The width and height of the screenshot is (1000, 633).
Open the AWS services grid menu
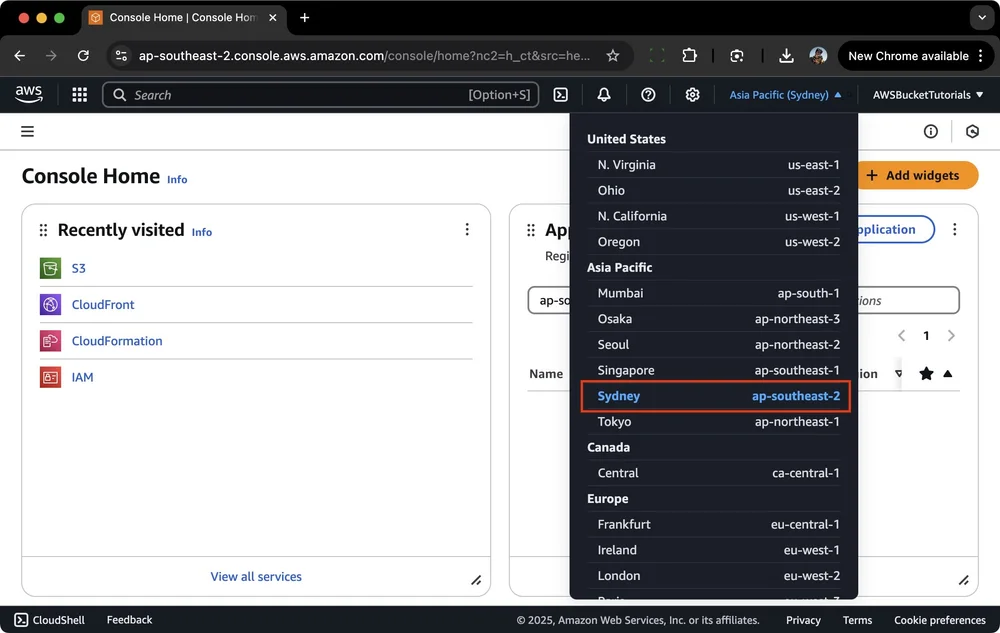click(x=80, y=95)
